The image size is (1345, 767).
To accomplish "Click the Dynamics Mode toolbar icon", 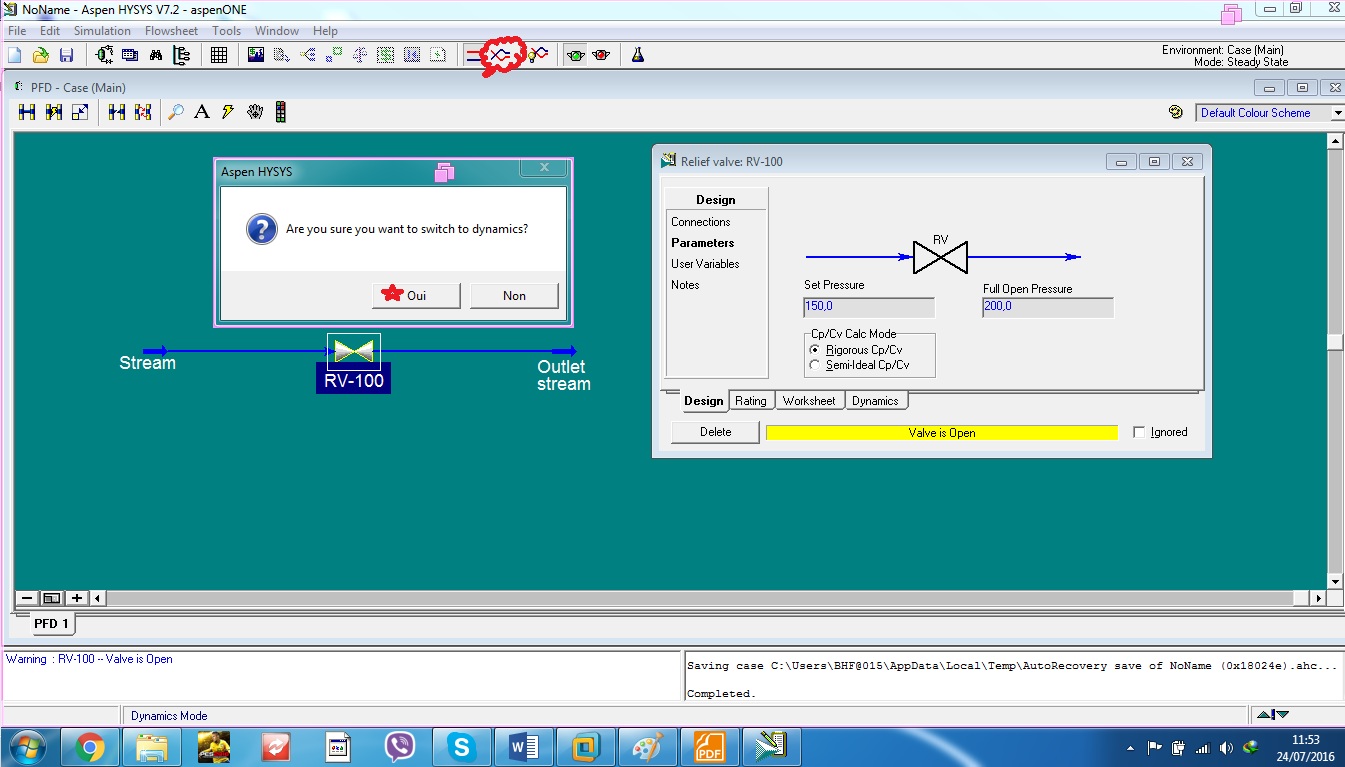I will 502,55.
